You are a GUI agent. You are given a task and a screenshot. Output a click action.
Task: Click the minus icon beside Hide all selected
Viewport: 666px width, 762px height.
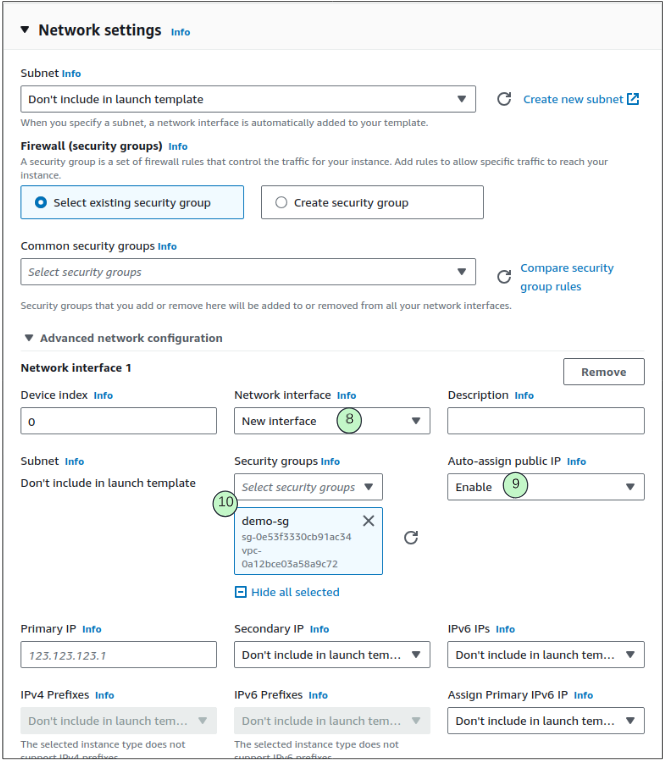240,592
